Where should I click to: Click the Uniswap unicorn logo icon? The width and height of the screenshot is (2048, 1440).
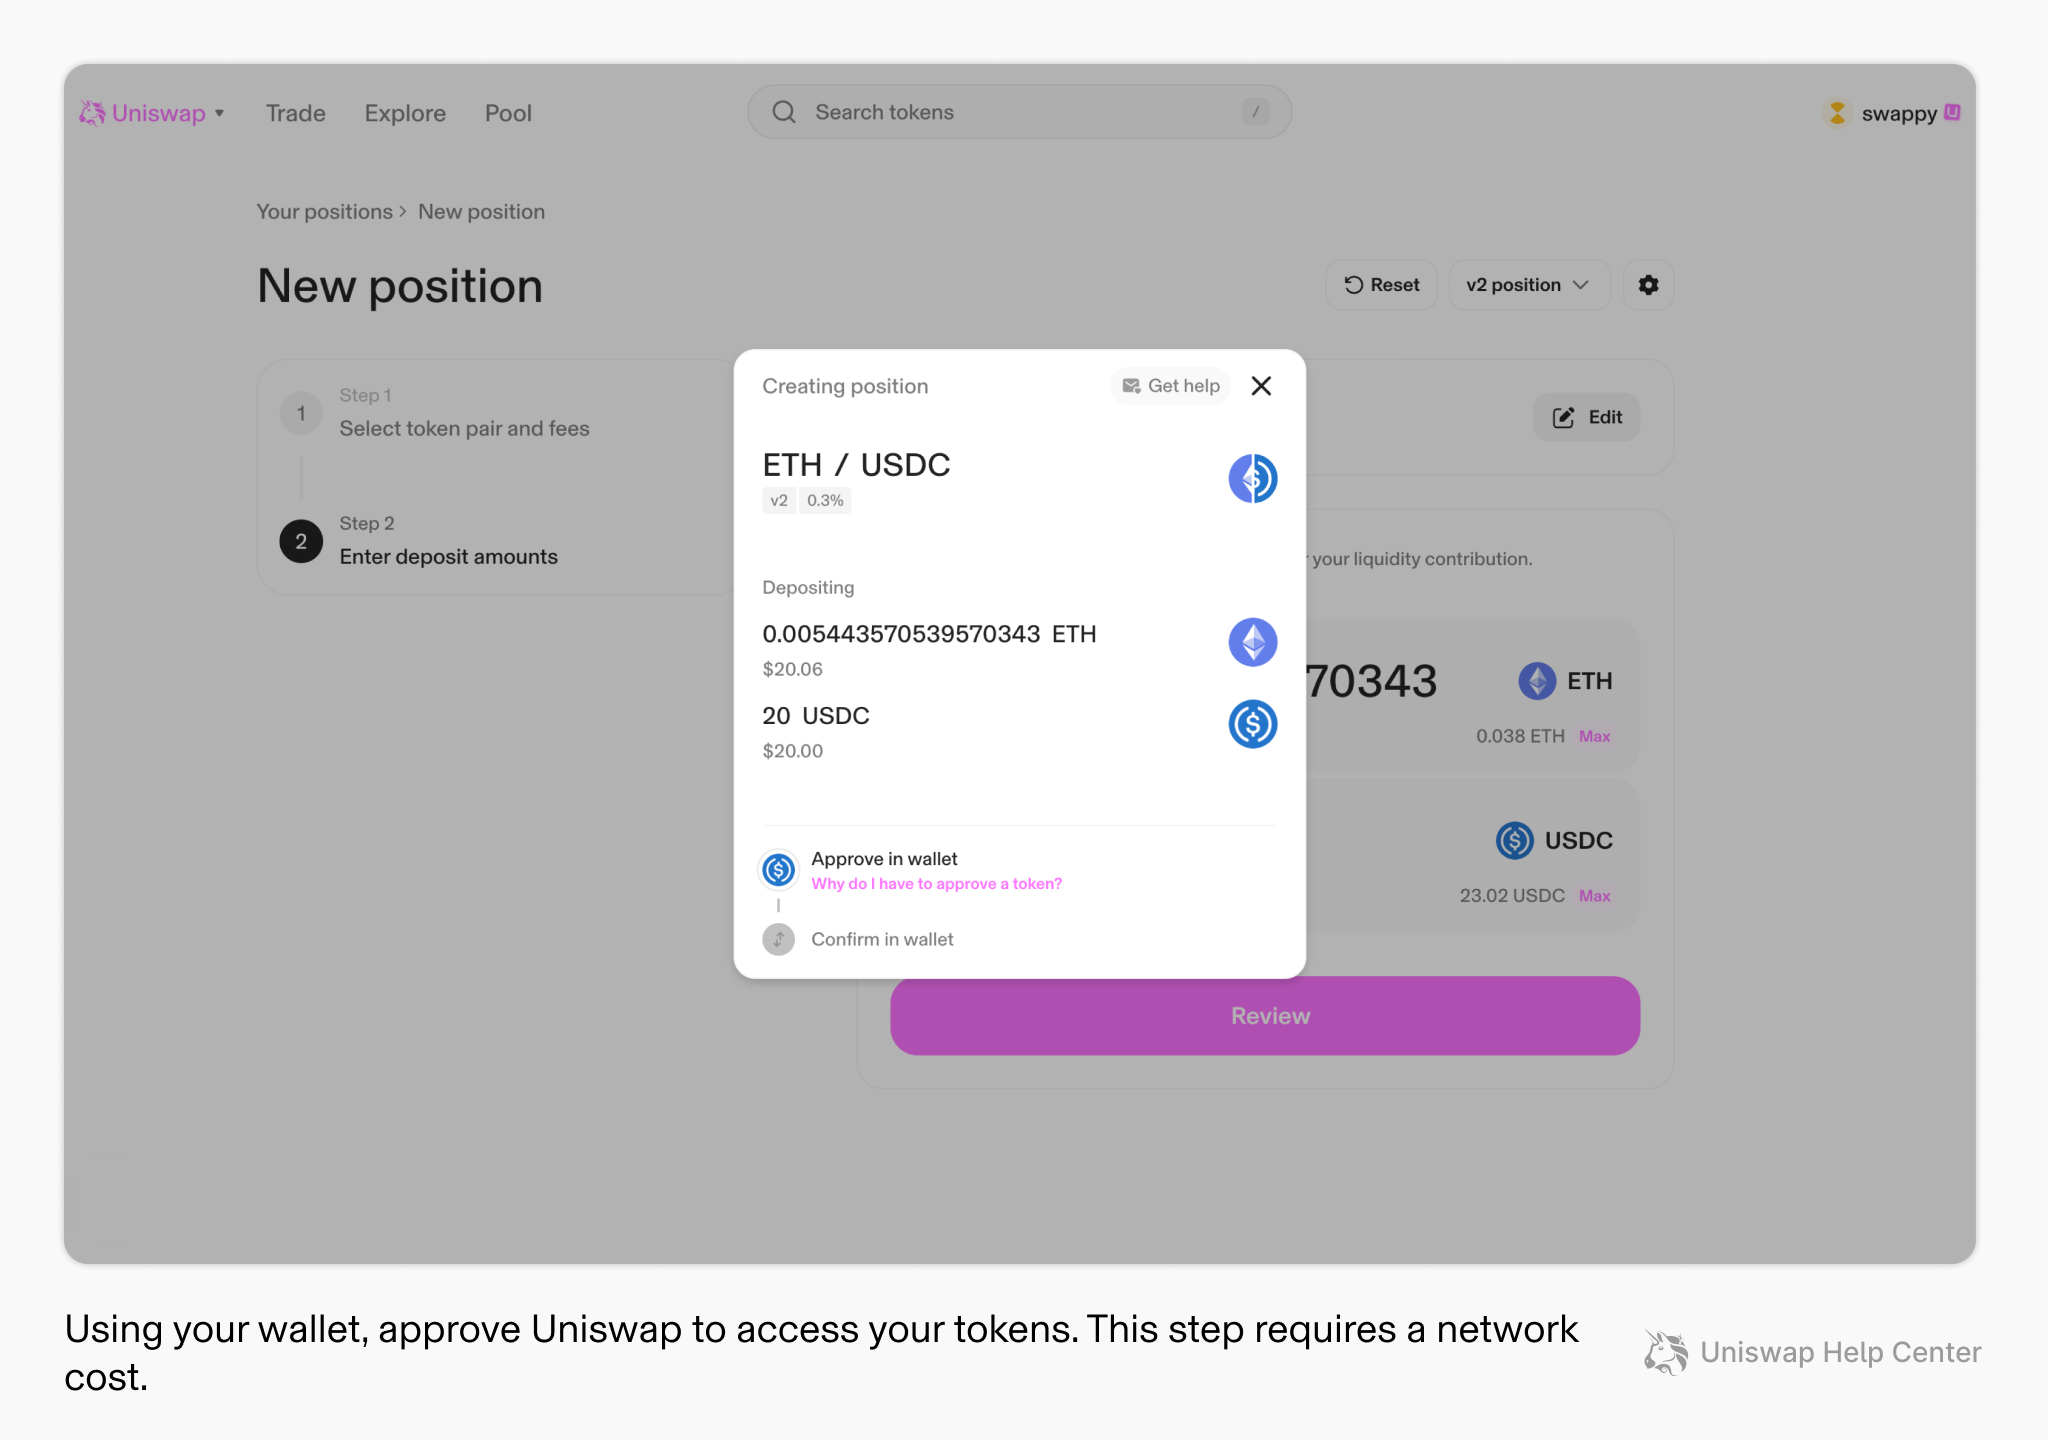coord(92,113)
